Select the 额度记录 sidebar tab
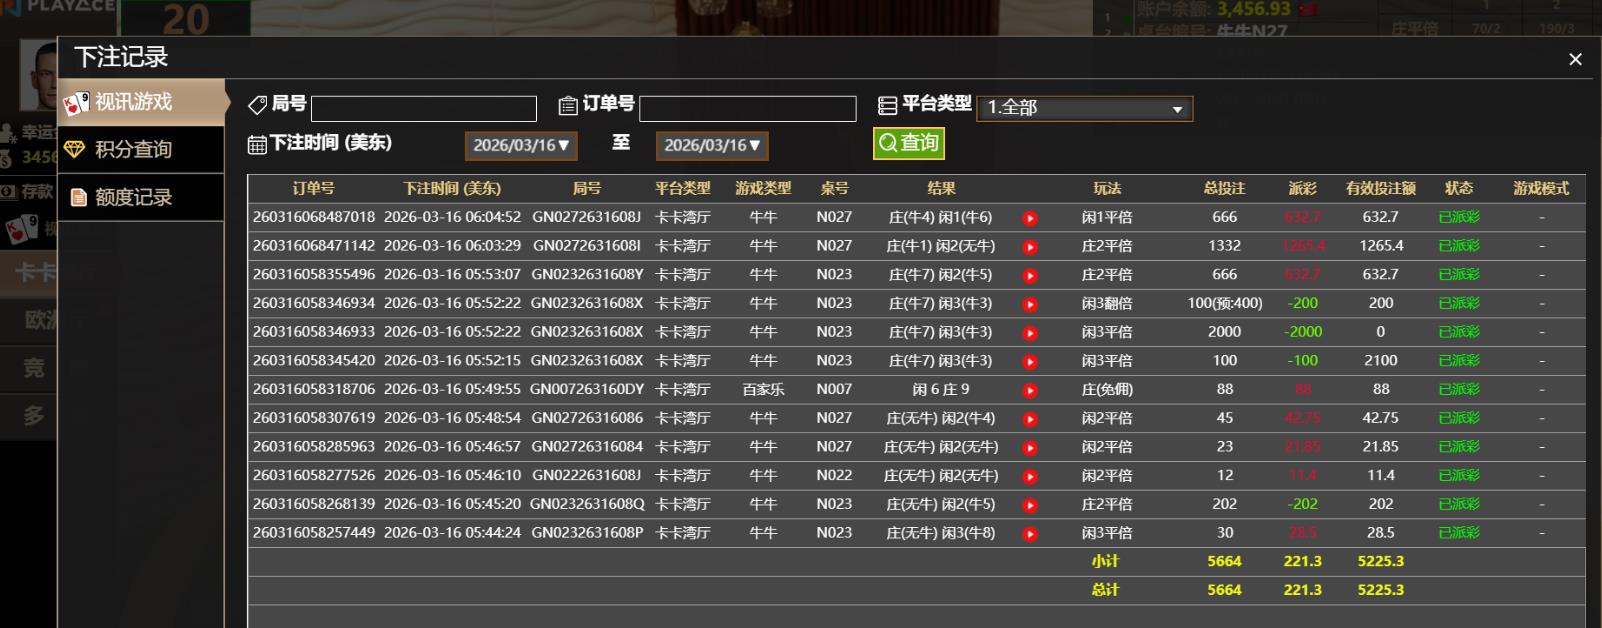 pyautogui.click(x=140, y=198)
